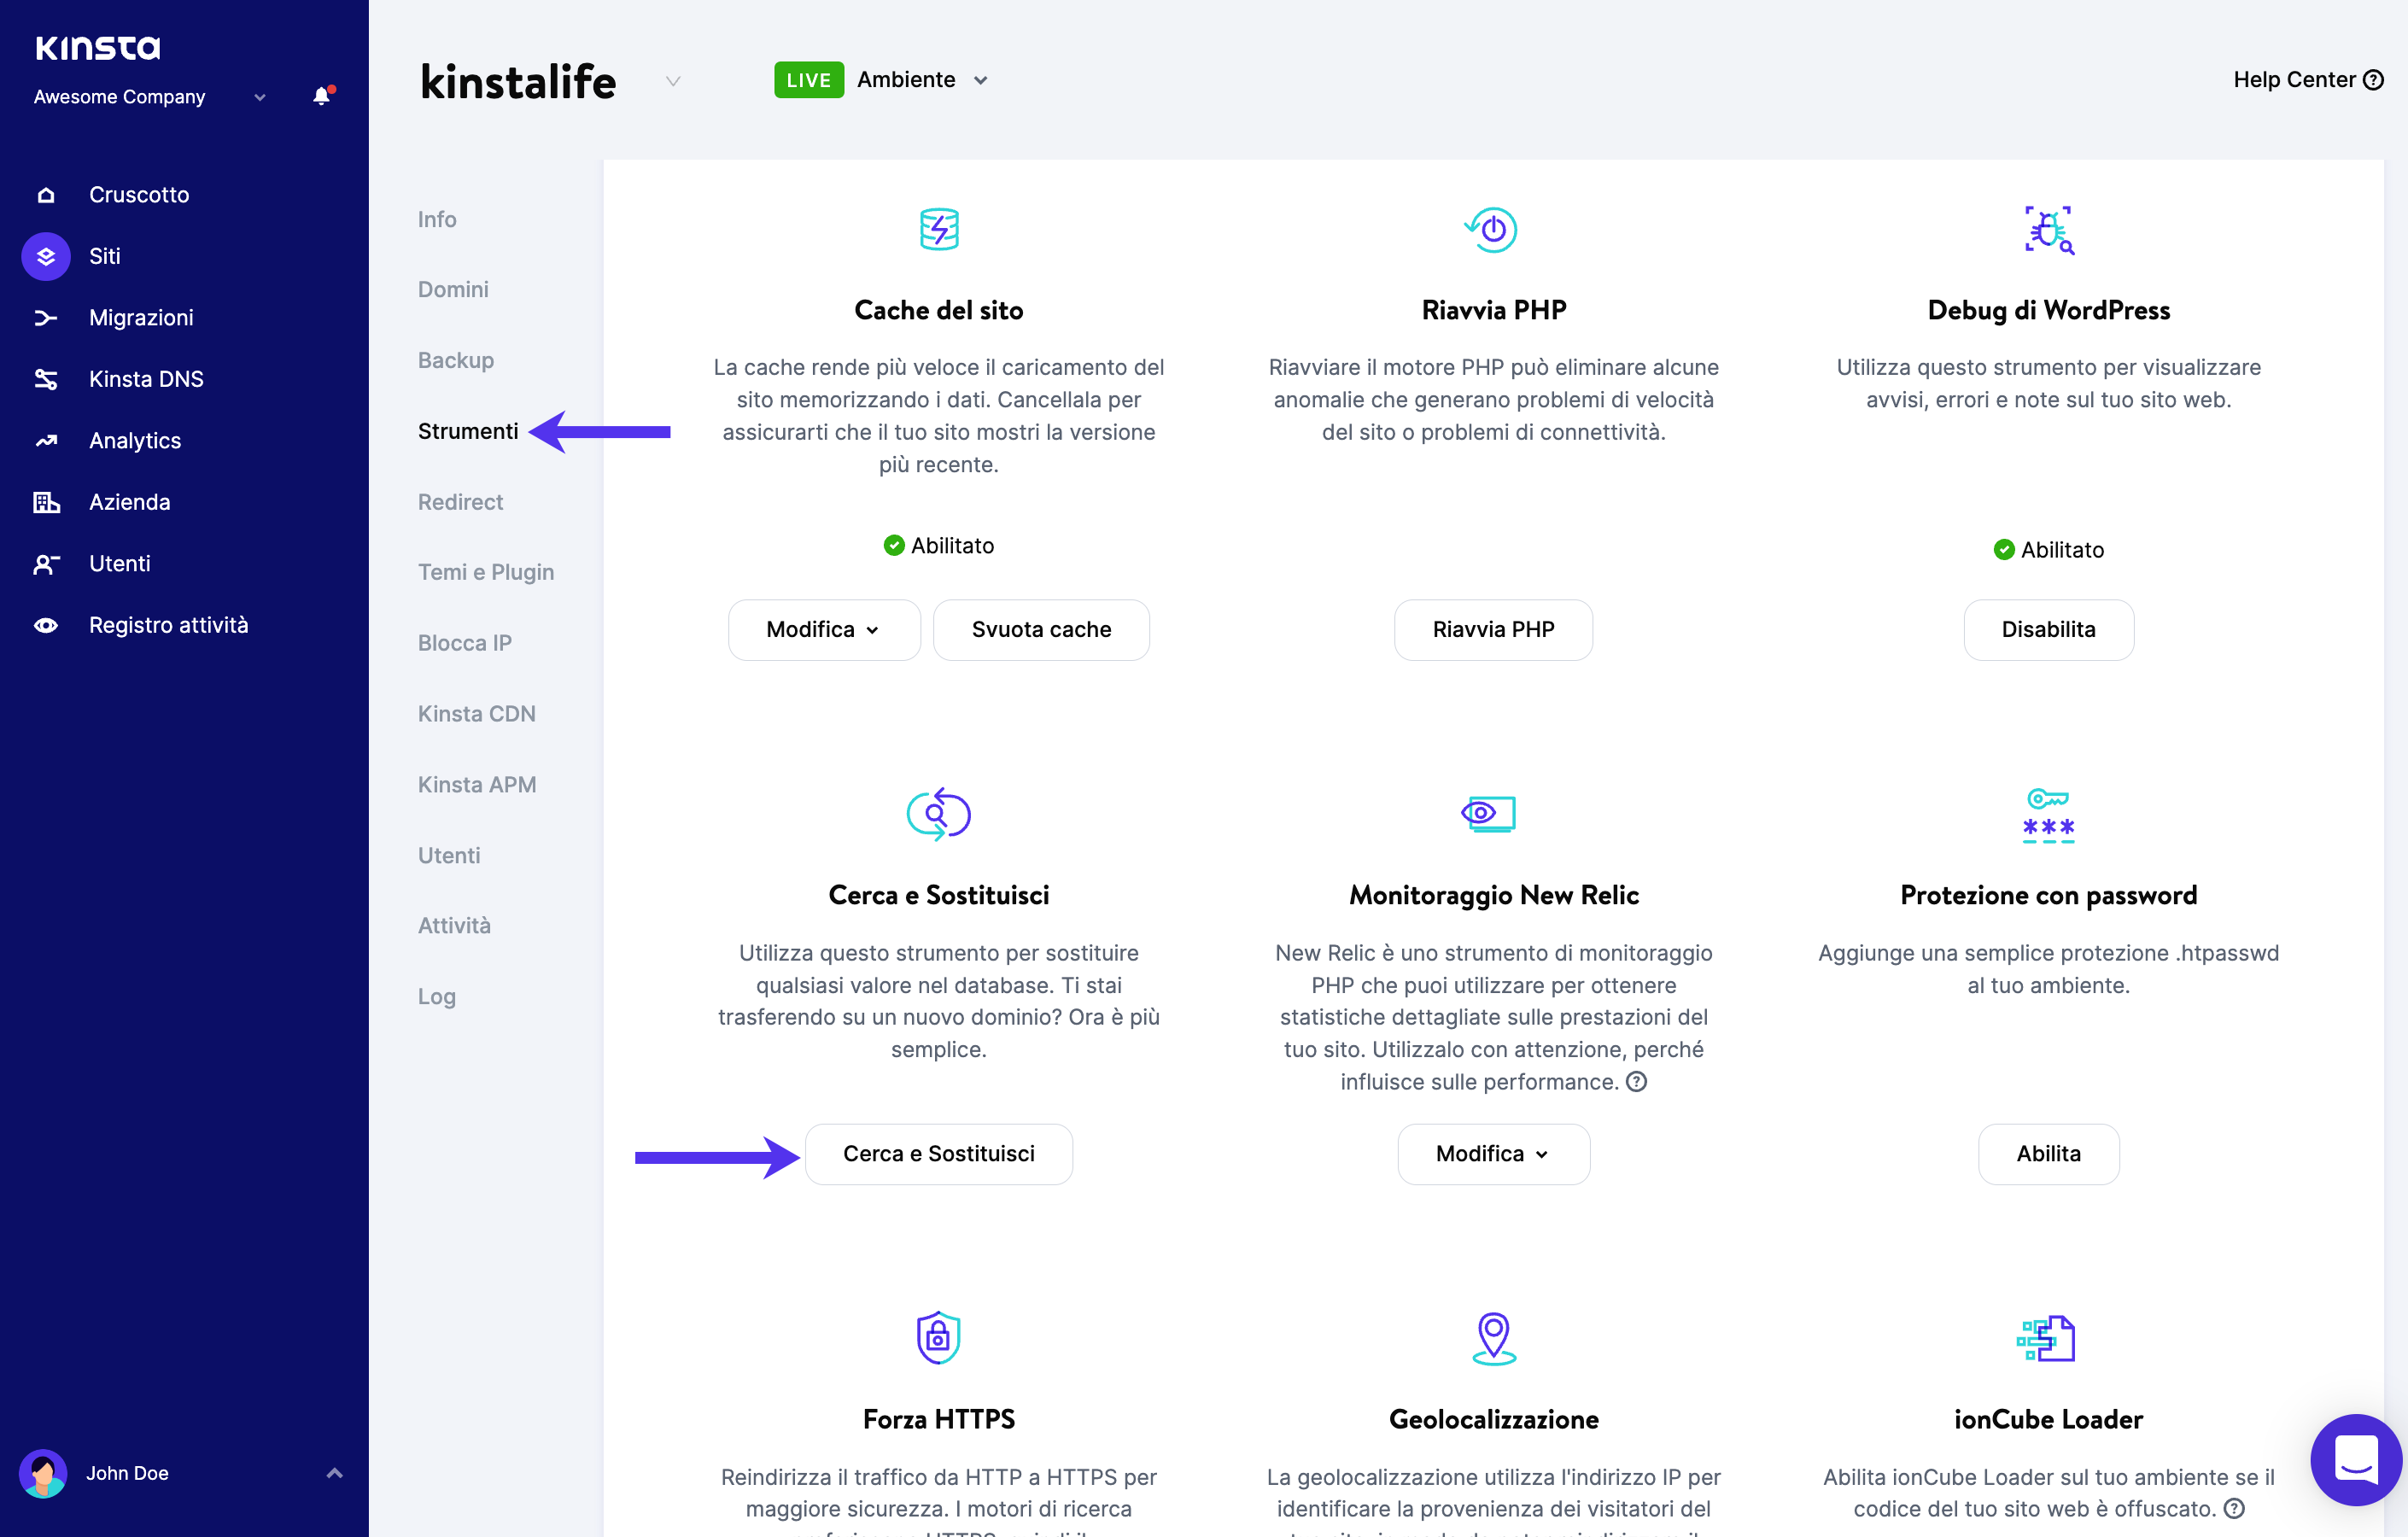This screenshot has height=1537, width=2408.
Task: Open the Cruscotto home icon
Action: click(x=46, y=195)
